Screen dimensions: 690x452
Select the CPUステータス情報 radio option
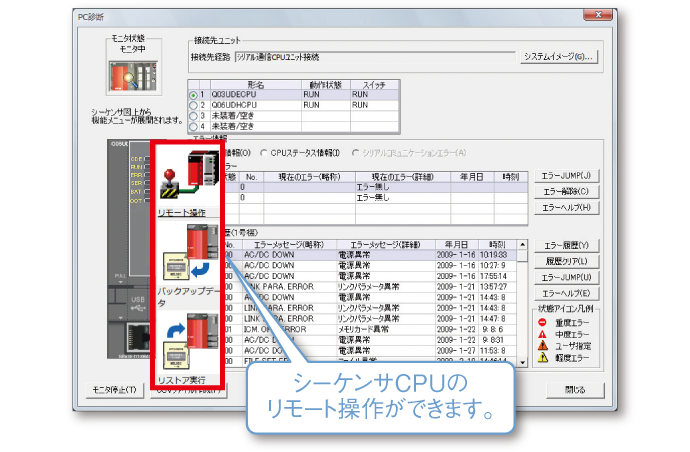pyautogui.click(x=264, y=152)
